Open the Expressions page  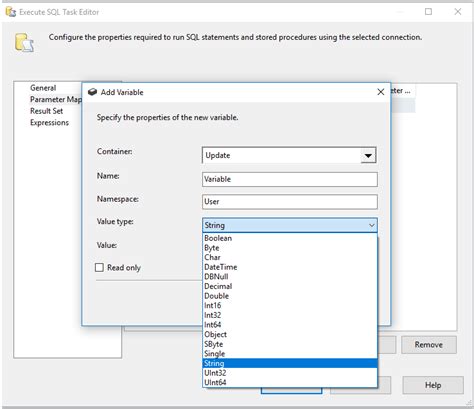(49, 123)
